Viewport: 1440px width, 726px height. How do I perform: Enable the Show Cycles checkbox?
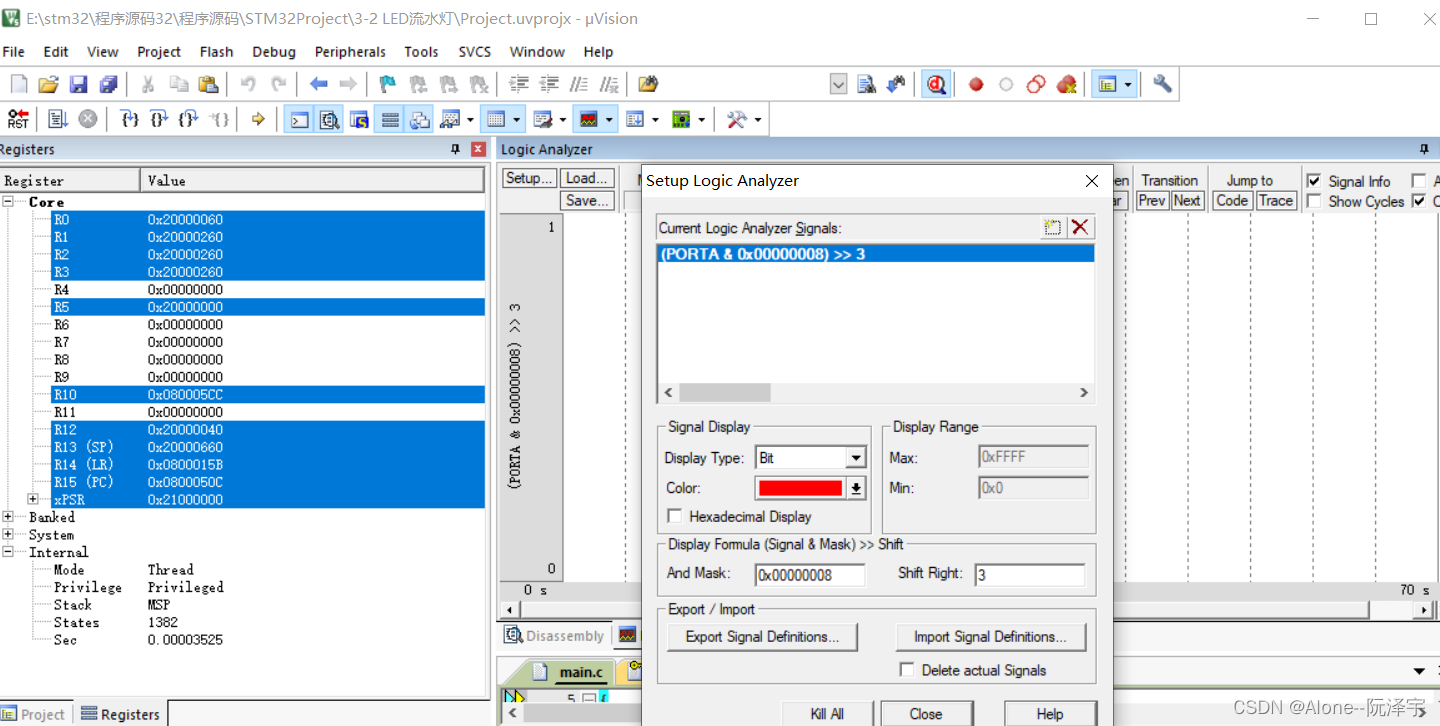point(1314,201)
